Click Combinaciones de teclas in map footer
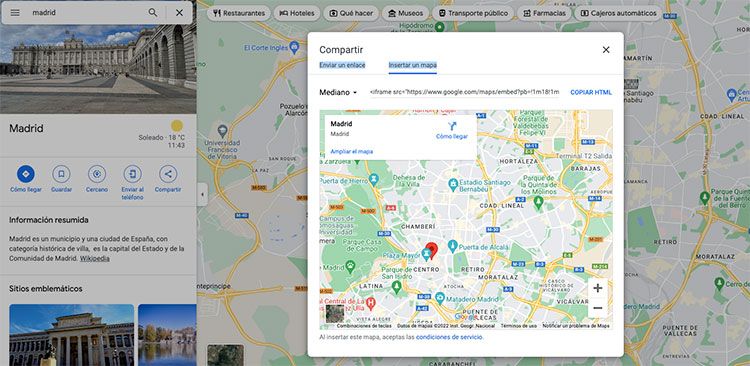Screen dimensions: 750x366 click(364, 326)
